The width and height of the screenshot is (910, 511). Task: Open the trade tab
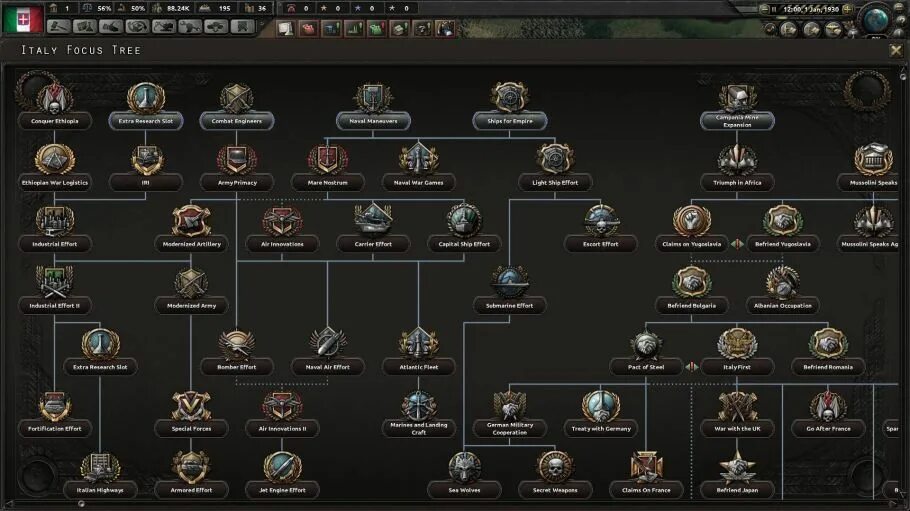pyautogui.click(x=138, y=27)
